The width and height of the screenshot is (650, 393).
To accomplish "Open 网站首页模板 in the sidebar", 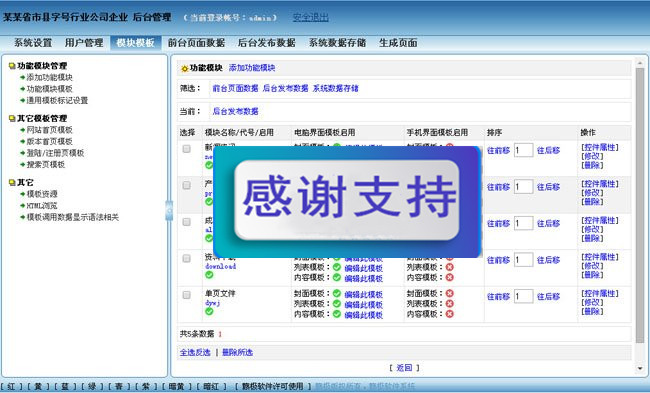I will [x=49, y=130].
